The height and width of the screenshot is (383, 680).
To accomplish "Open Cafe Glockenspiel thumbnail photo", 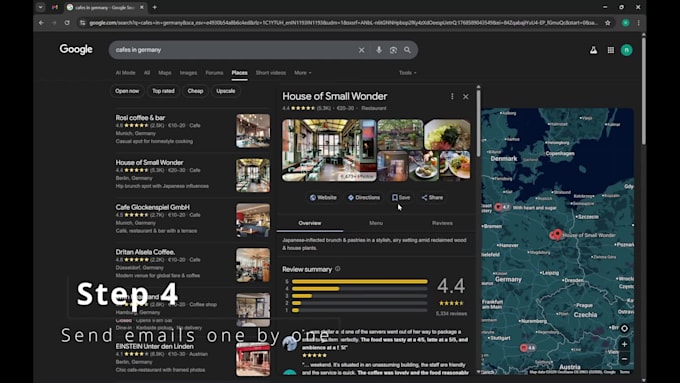I will (253, 220).
